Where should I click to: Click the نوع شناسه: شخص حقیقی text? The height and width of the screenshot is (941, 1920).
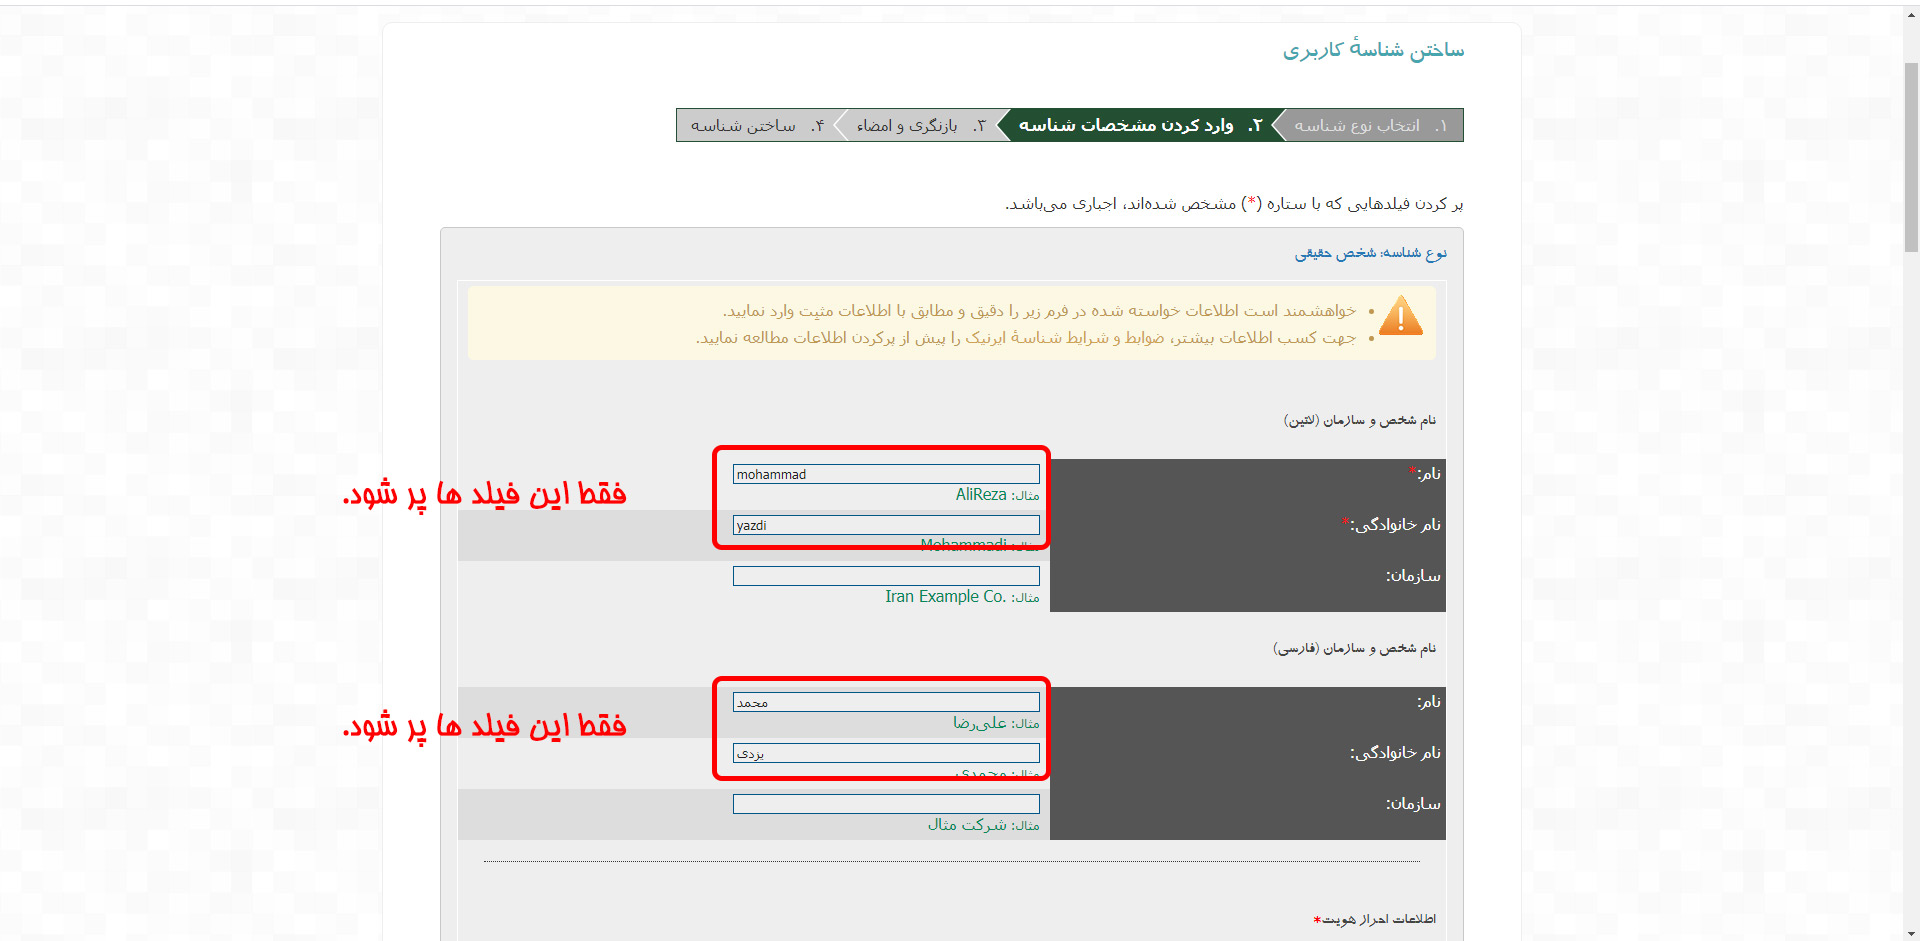(x=1370, y=253)
